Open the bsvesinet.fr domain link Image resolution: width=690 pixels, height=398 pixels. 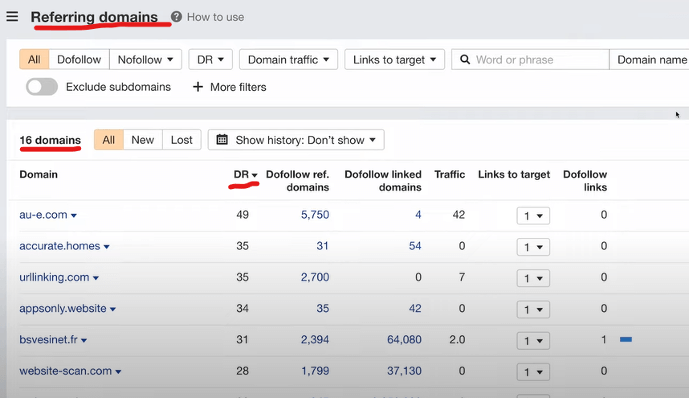tap(48, 340)
